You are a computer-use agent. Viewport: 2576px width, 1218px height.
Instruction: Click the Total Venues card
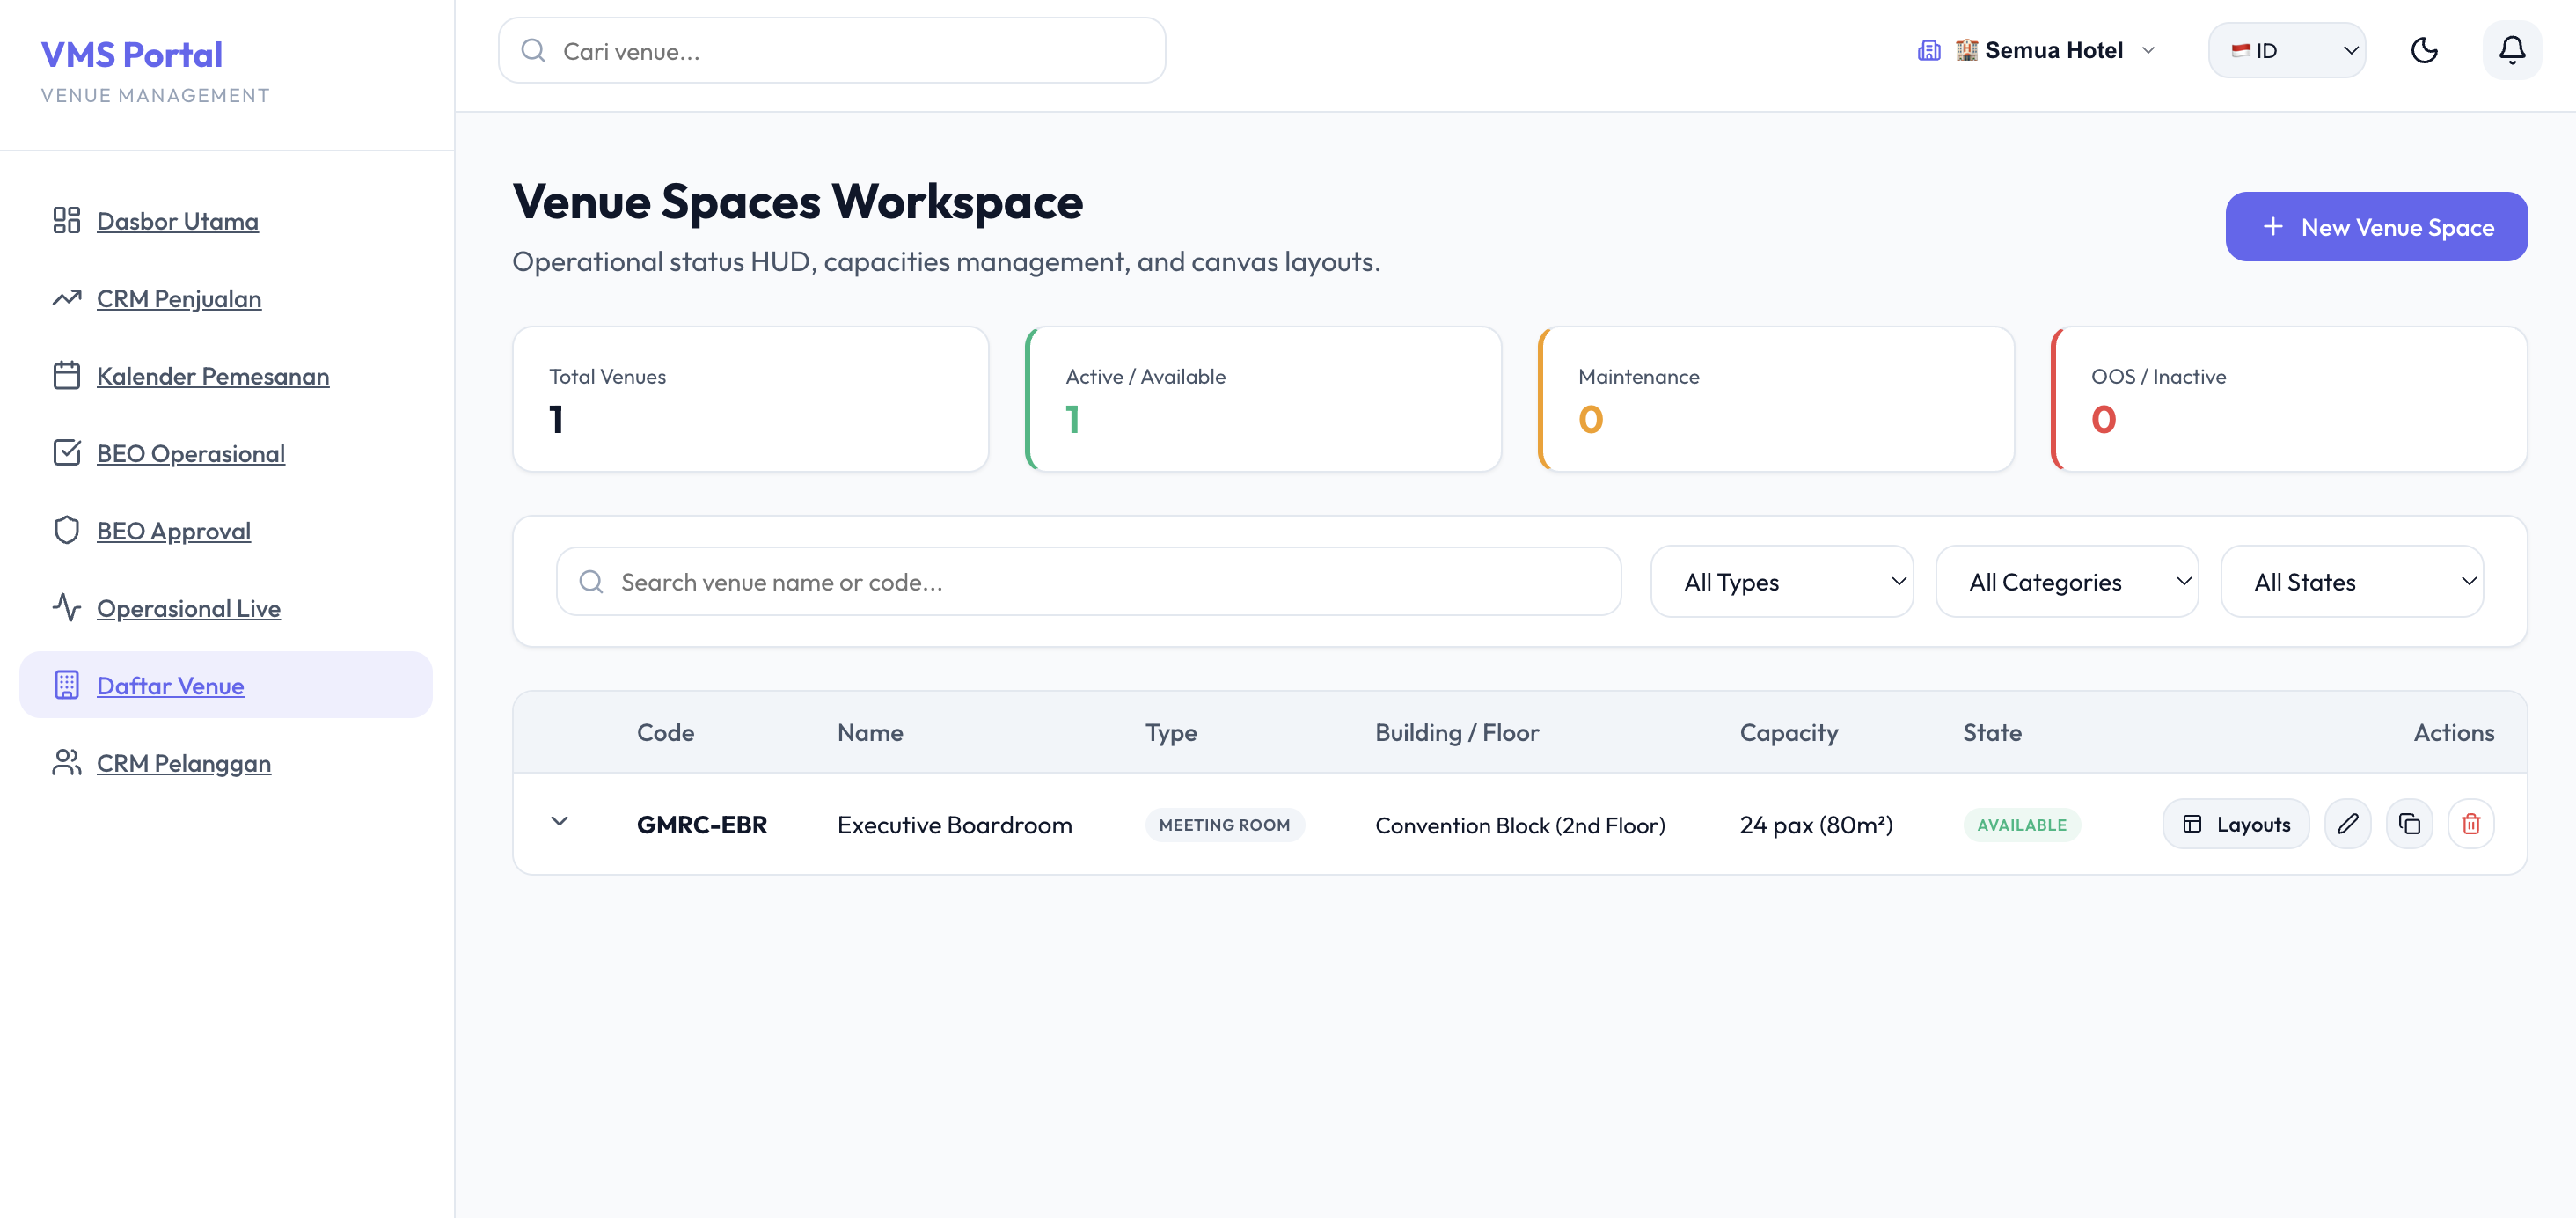click(751, 399)
